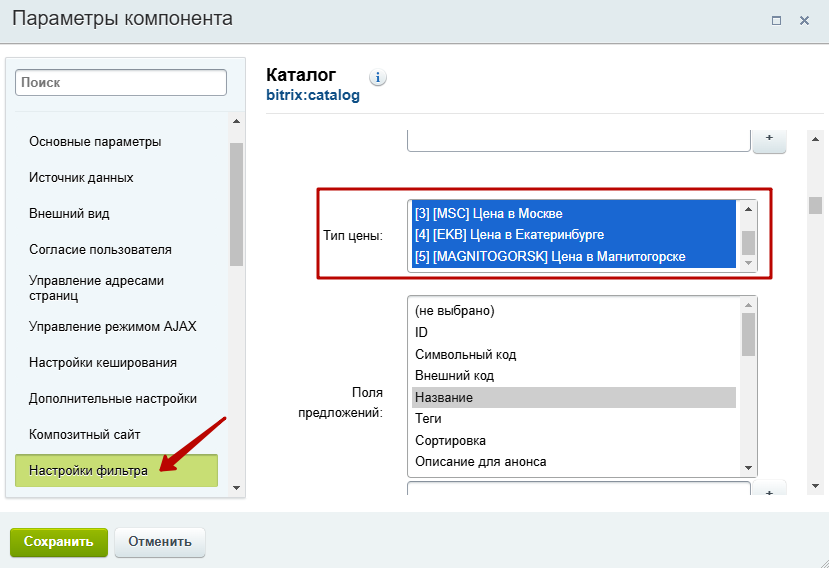829x568 pixels.
Task: Click the up arrow in the Тип цены list
Action: [748, 209]
